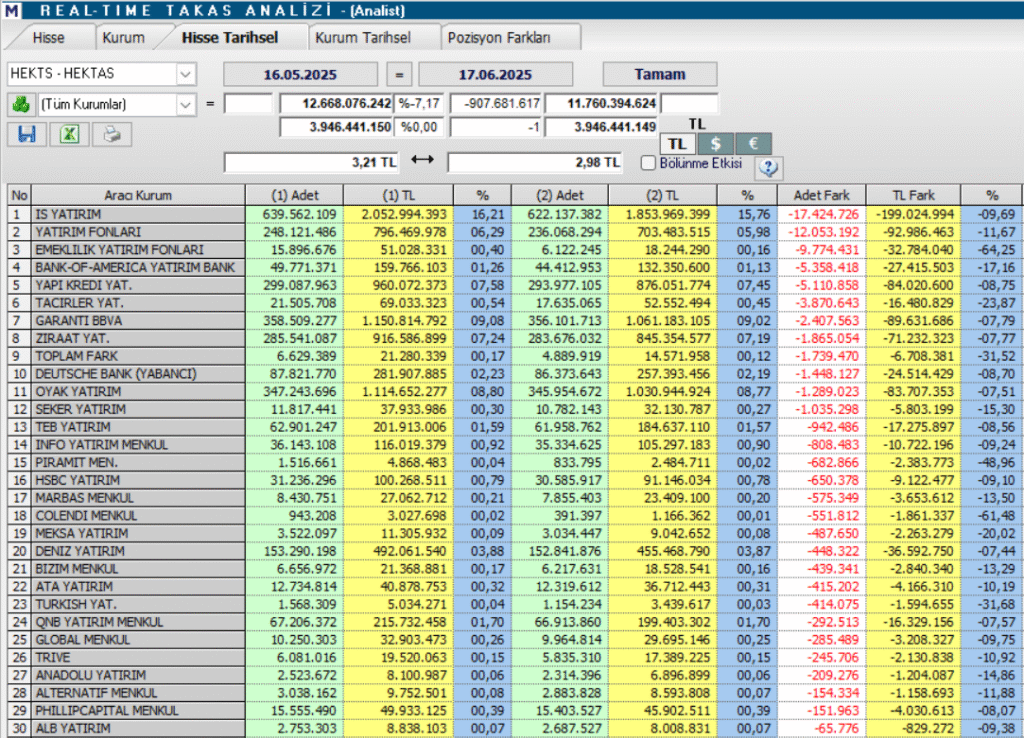This screenshot has height=738, width=1024.
Task: Select IS YATIRIM row
Action: tap(515, 214)
